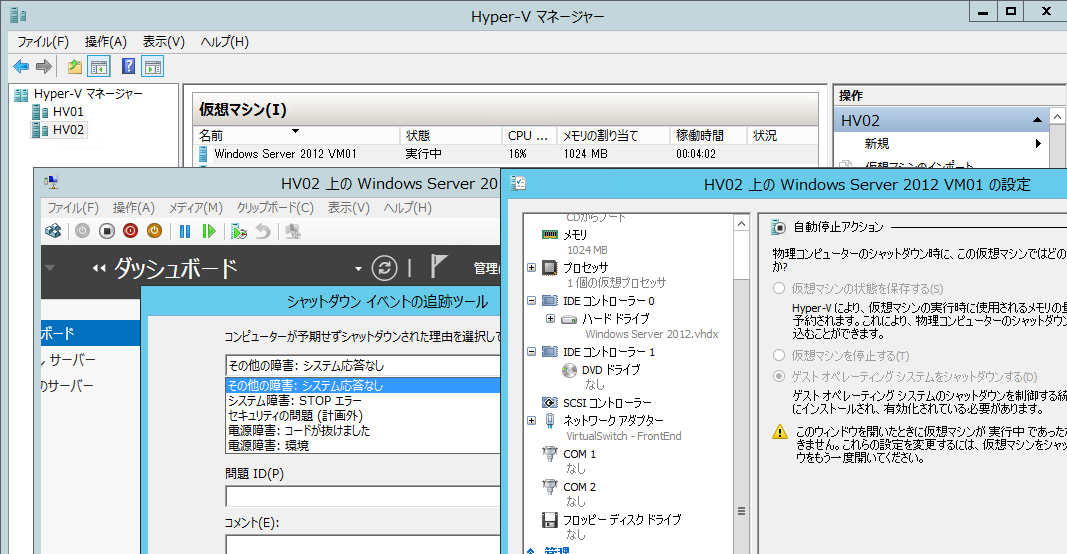
Task: Open the notifications flag in Server Manager
Action: [439, 266]
